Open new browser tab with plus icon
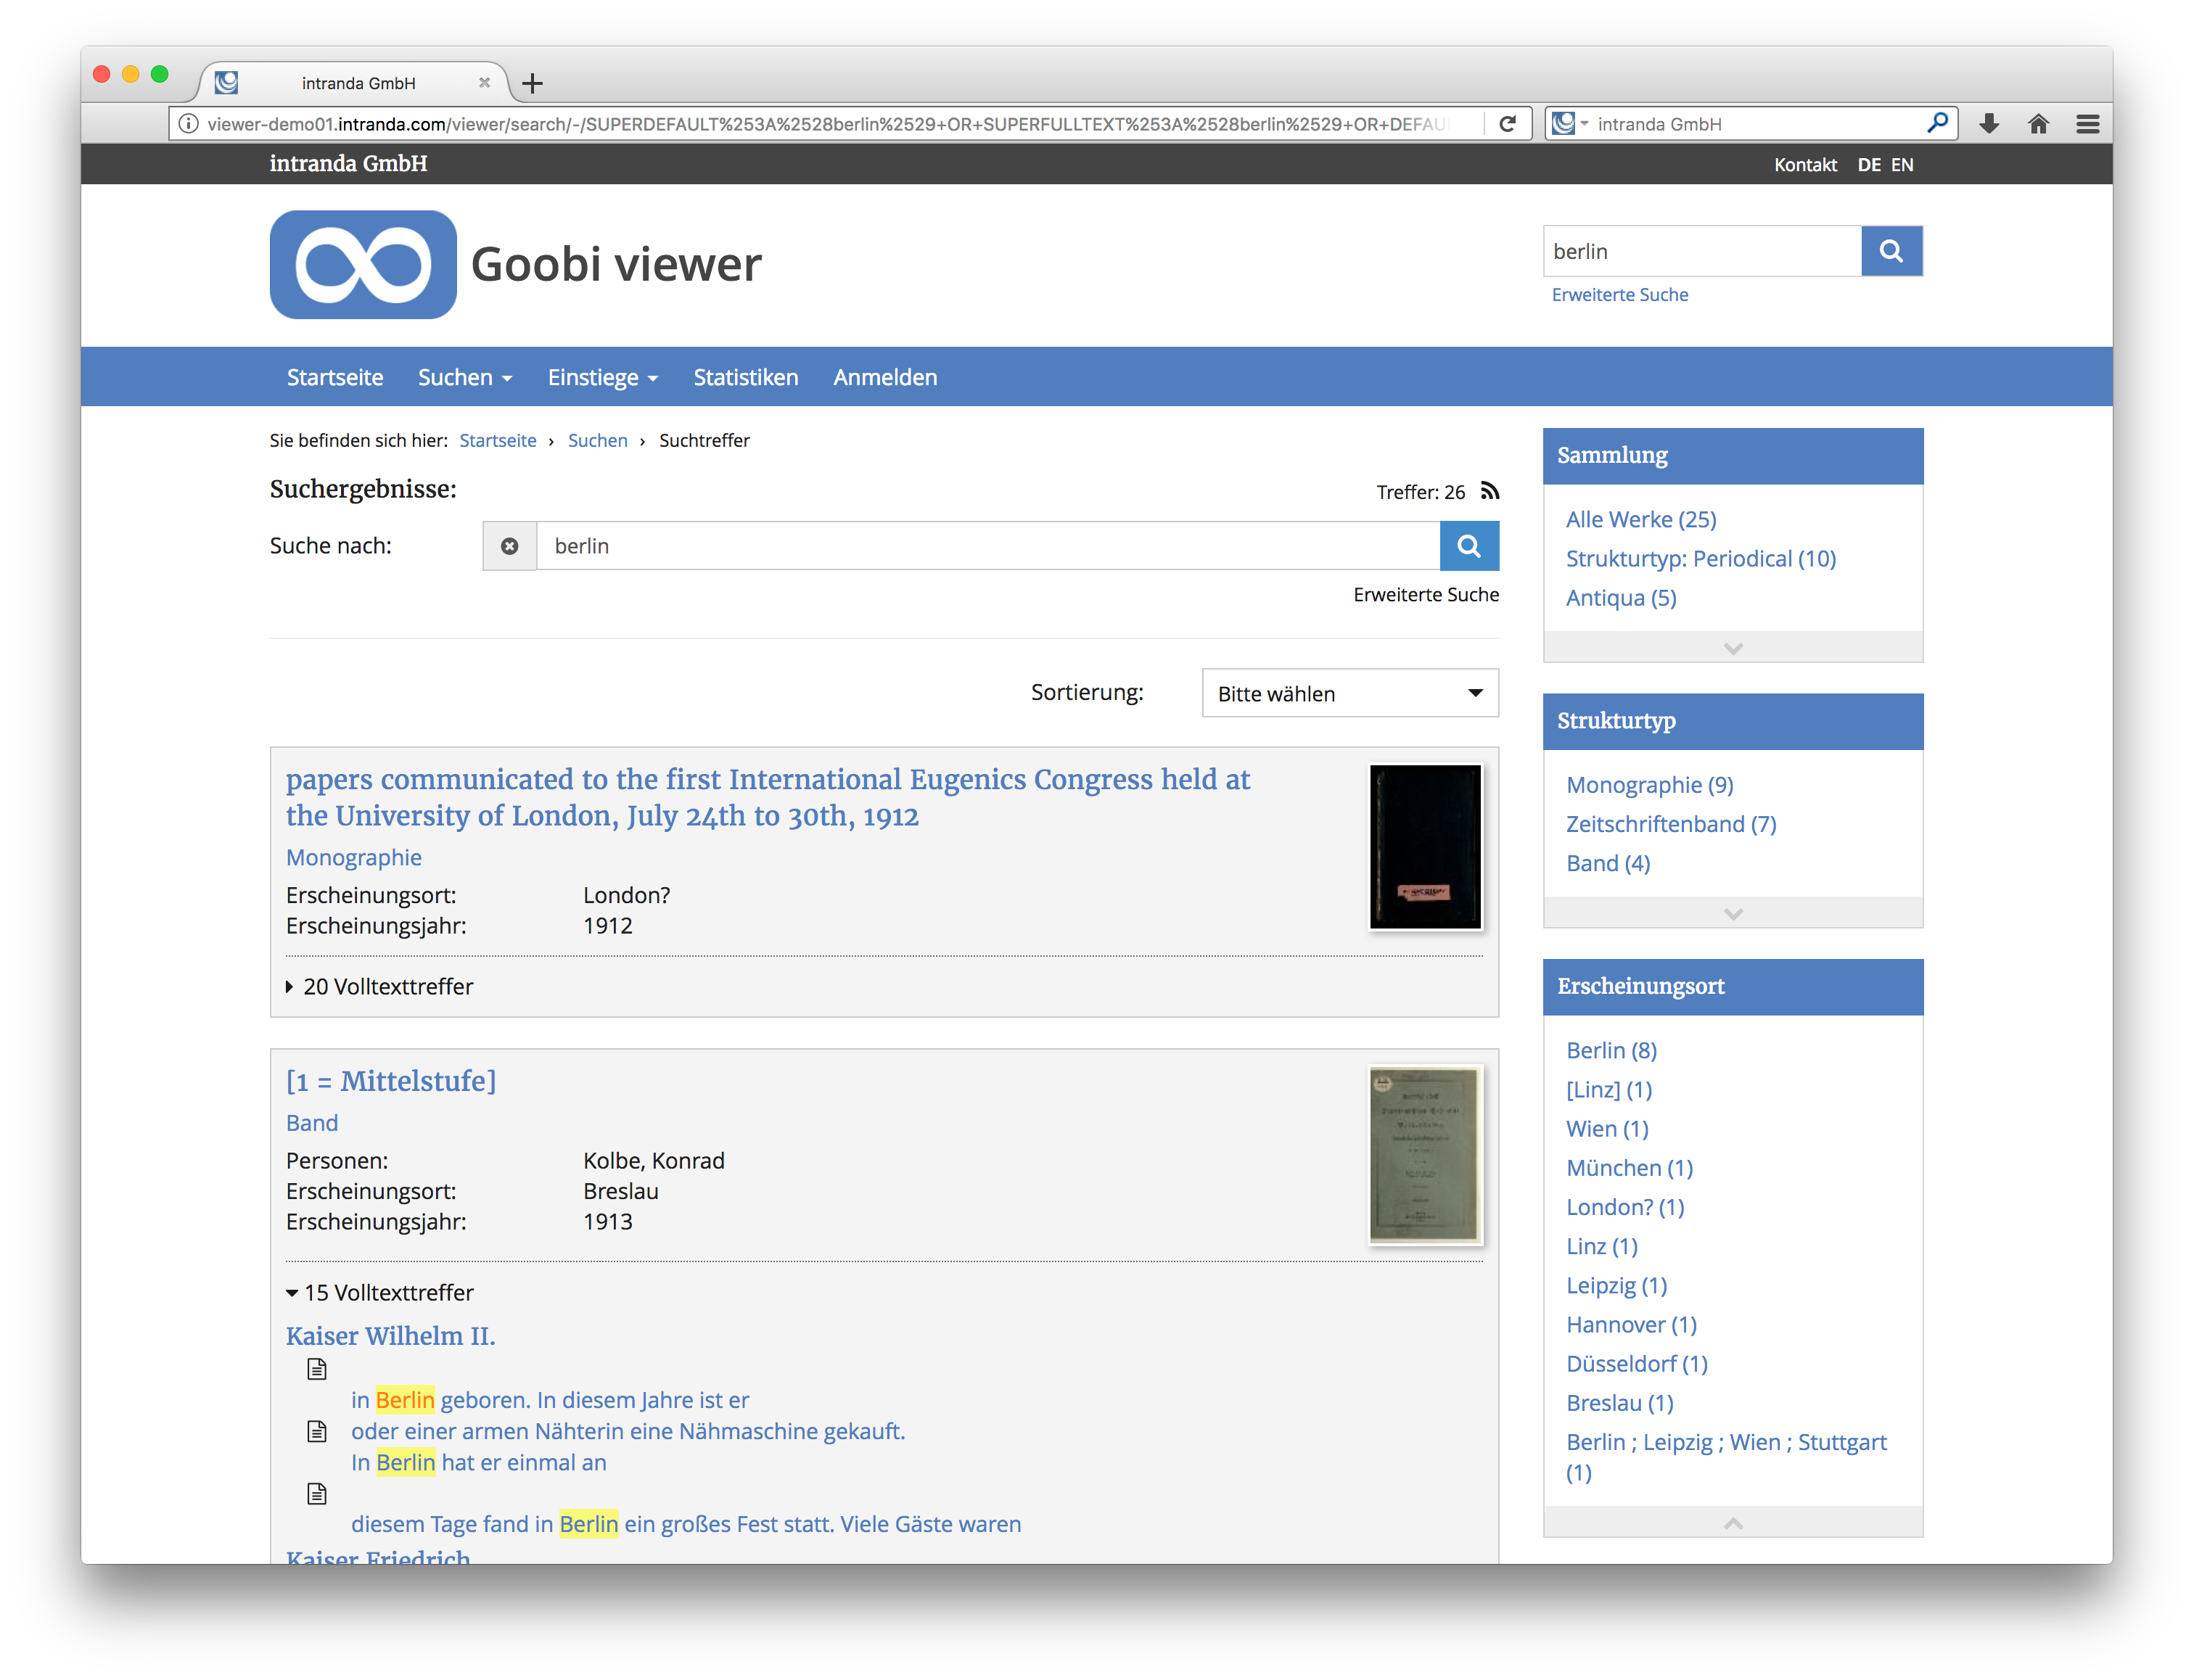2194x1680 pixels. click(533, 84)
